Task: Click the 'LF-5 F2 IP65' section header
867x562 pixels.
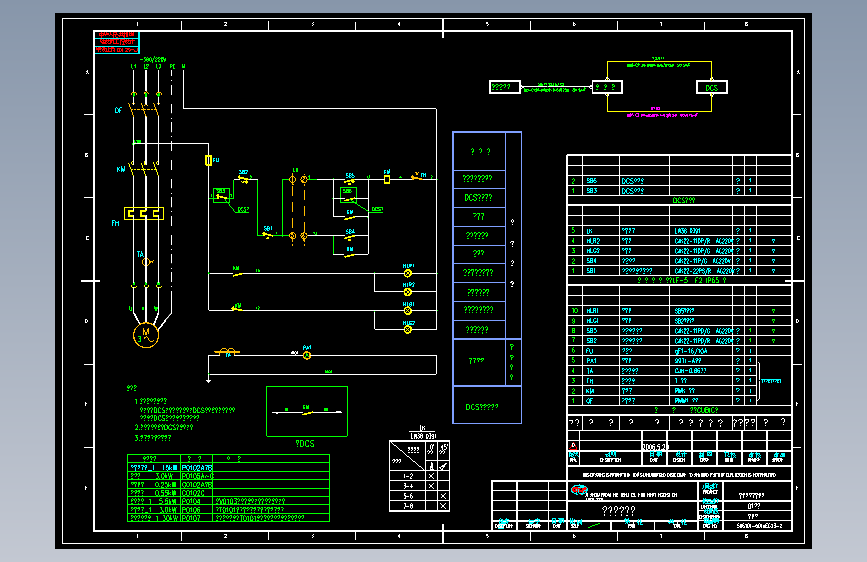Action: [681, 280]
